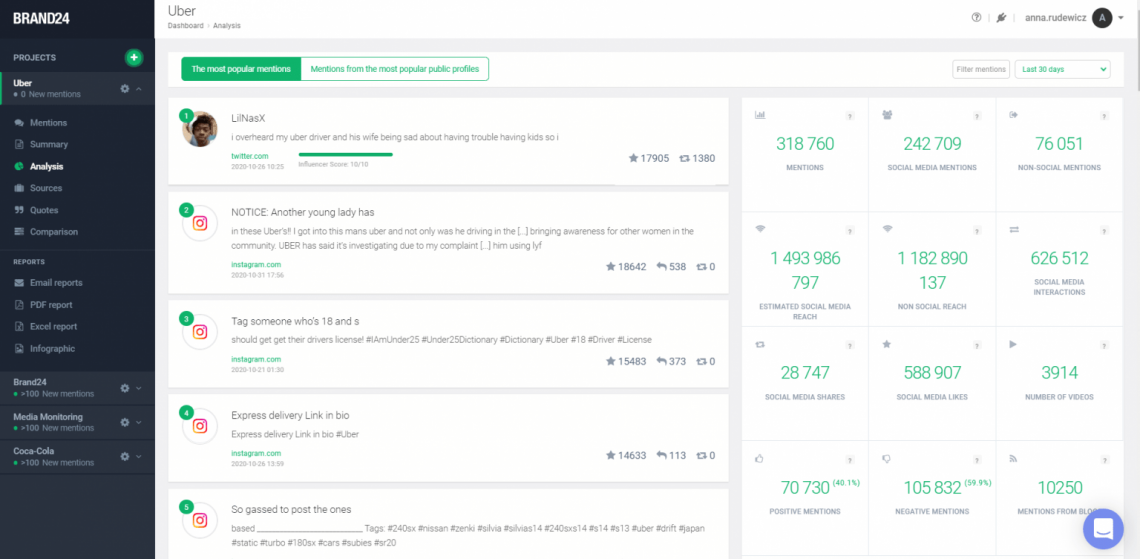The height and width of the screenshot is (559, 1140).
Task: Open PDF report in sidebar
Action: coord(51,305)
